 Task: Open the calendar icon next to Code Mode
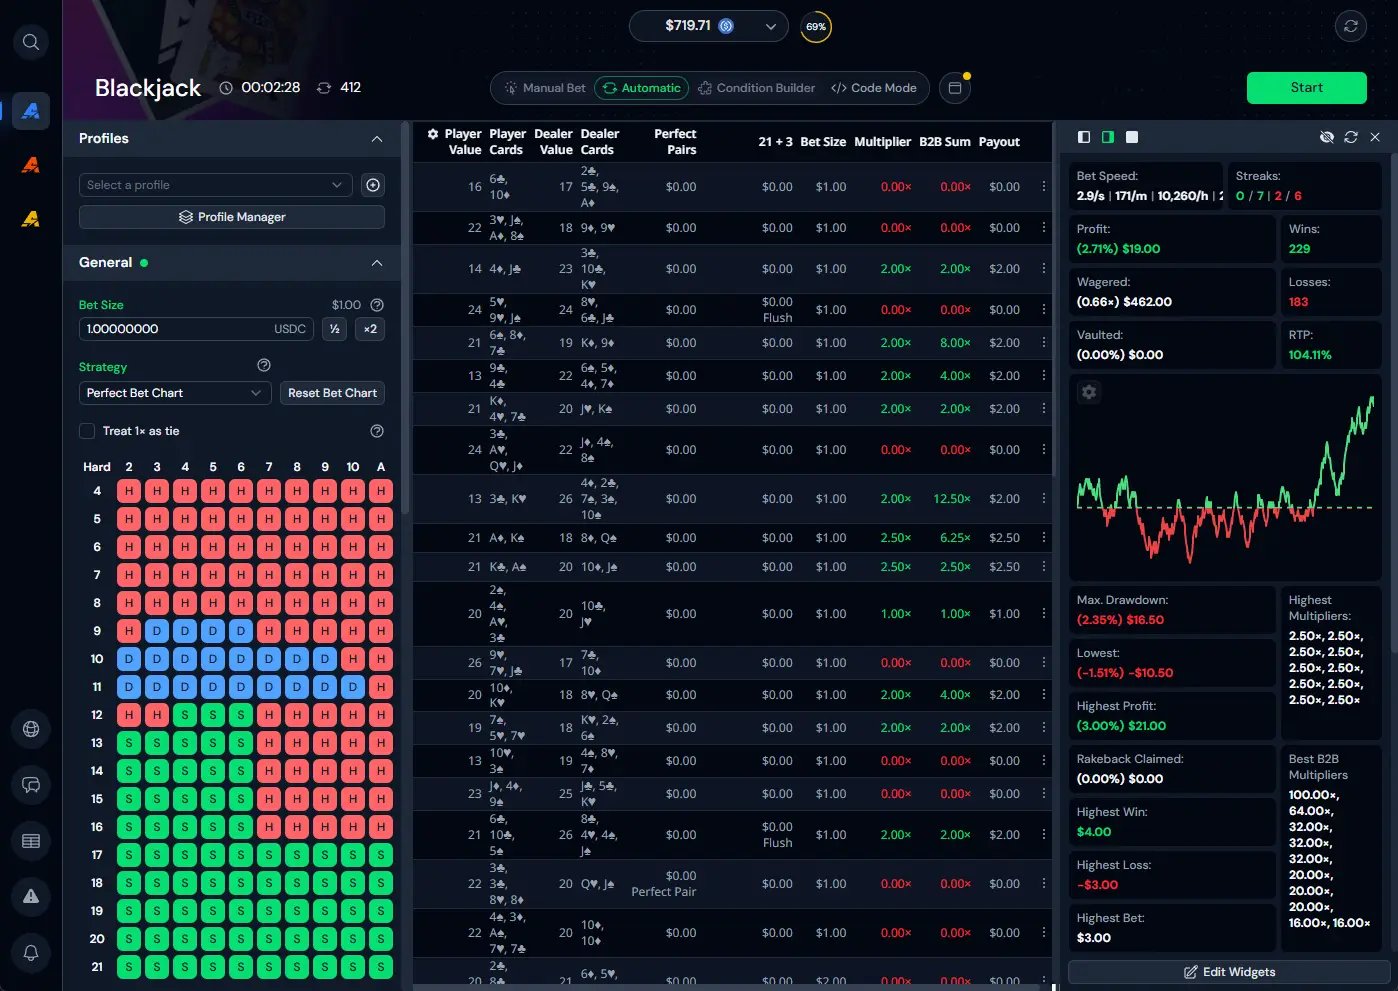pos(955,88)
